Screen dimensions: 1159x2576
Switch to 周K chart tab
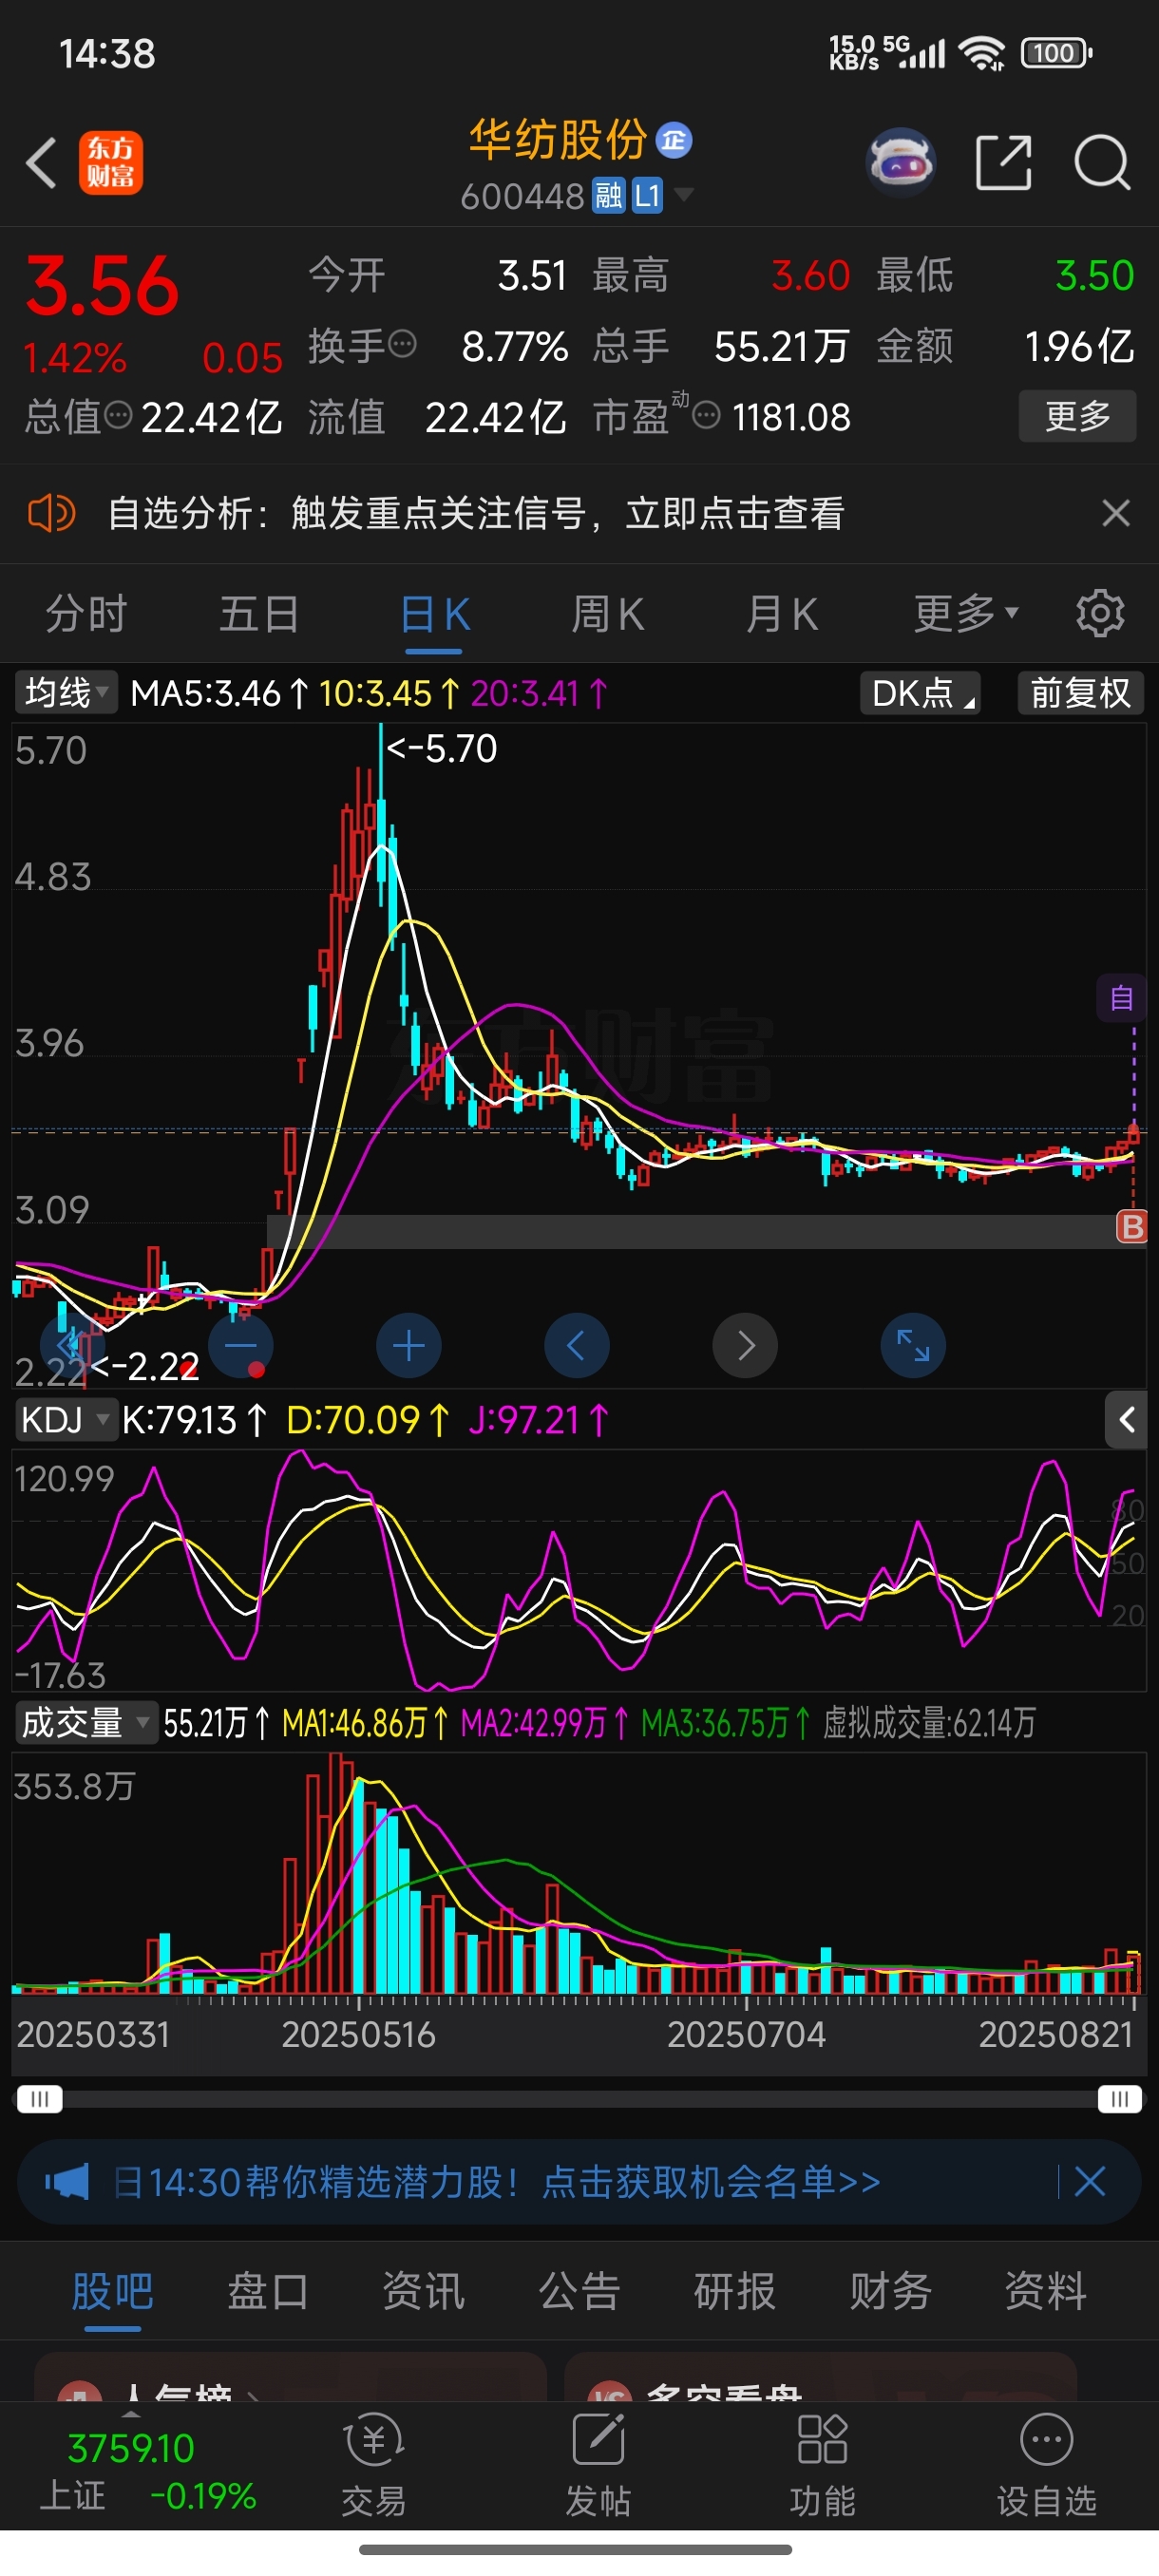pos(608,613)
